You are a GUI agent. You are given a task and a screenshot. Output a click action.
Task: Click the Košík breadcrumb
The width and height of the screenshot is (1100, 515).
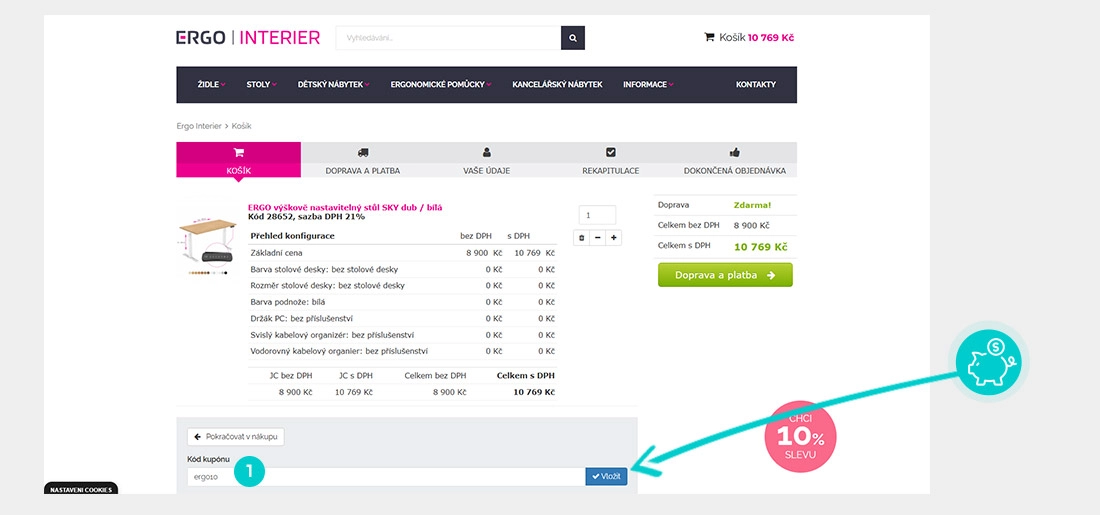[241, 126]
